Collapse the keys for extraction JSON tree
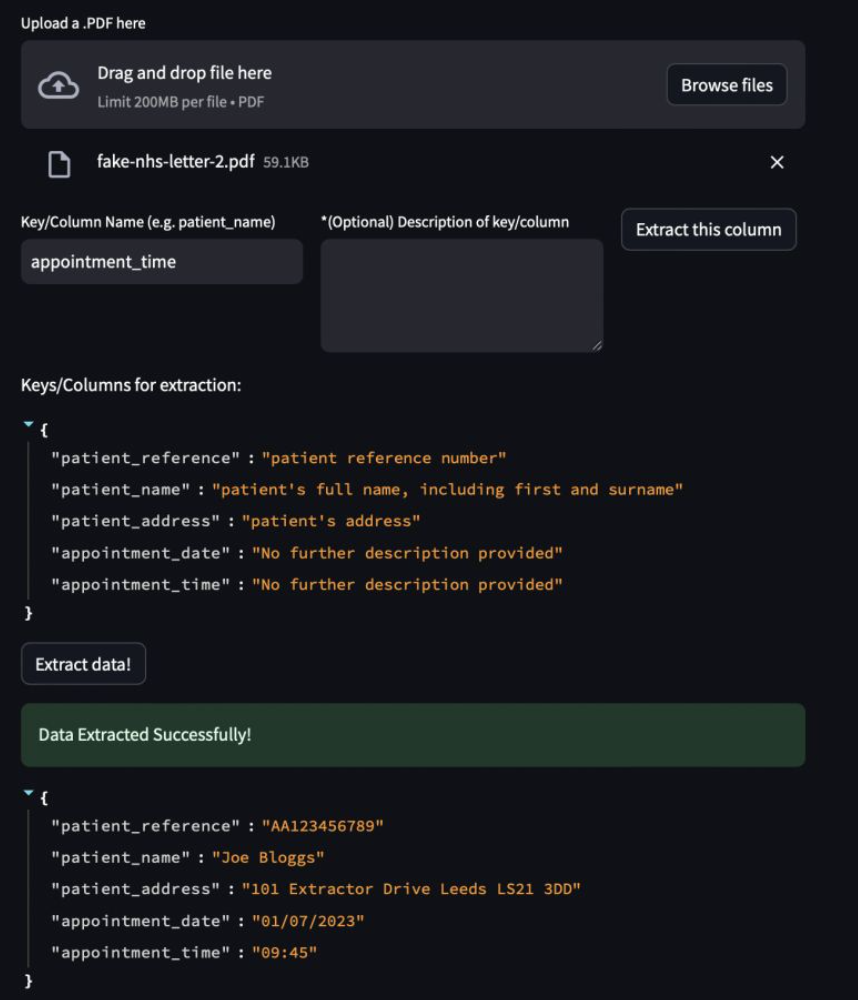The width and height of the screenshot is (858, 1000). 28,426
